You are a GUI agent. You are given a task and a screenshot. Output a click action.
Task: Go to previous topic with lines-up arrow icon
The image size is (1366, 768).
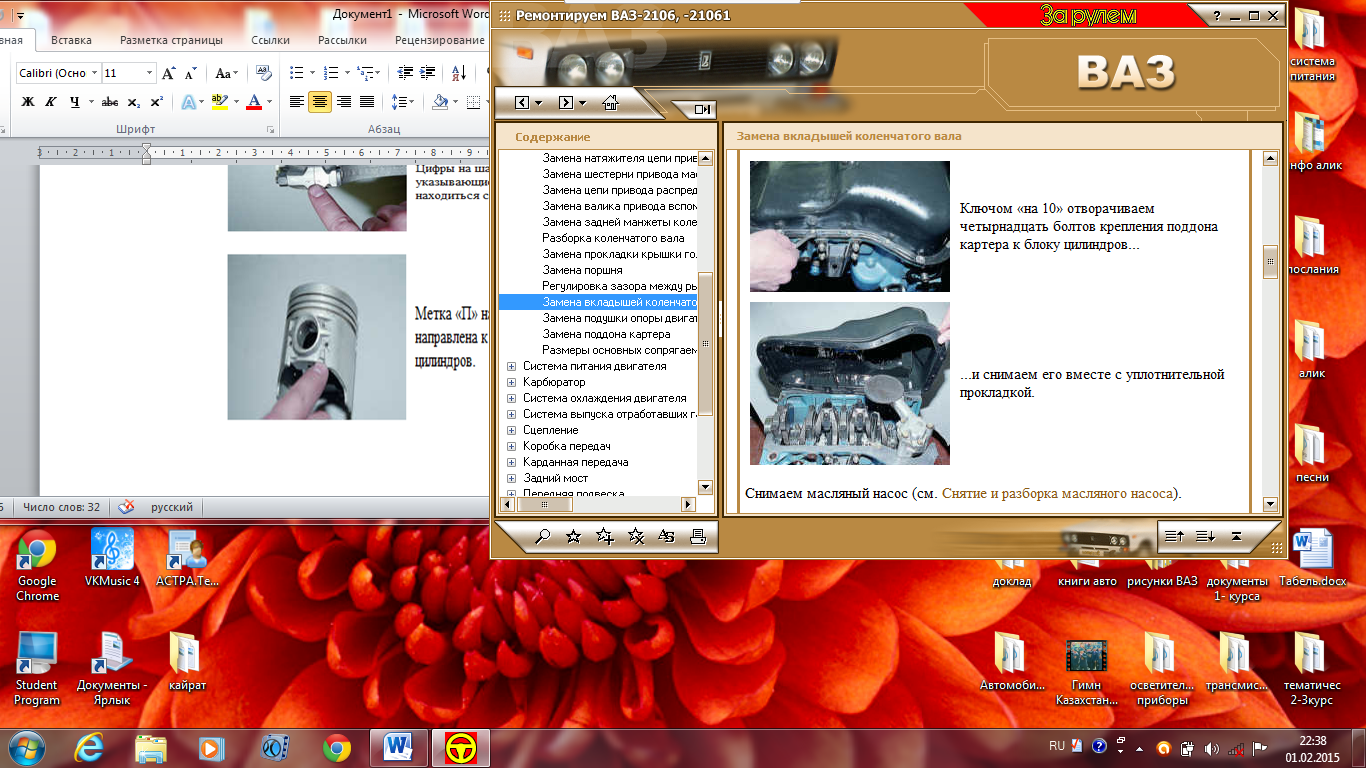1174,537
